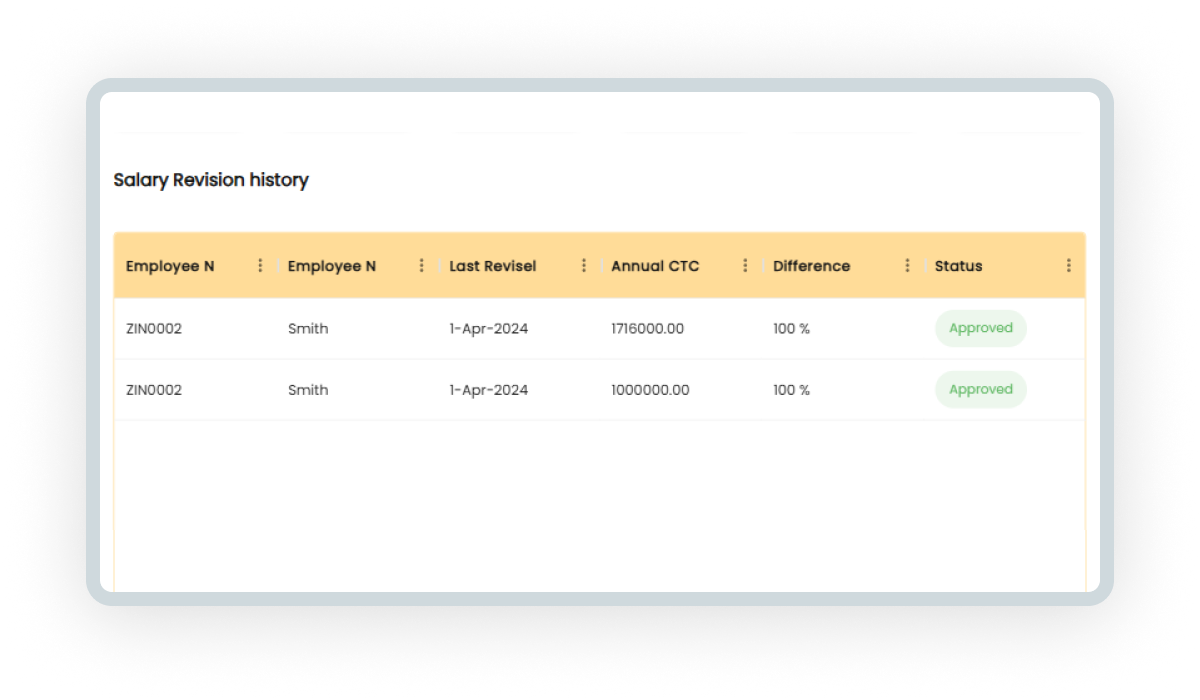Select the 1-Apr-2024 cell in the 1000000.00 row
Image resolution: width=1200 pixels, height=700 pixels.
[x=488, y=391]
